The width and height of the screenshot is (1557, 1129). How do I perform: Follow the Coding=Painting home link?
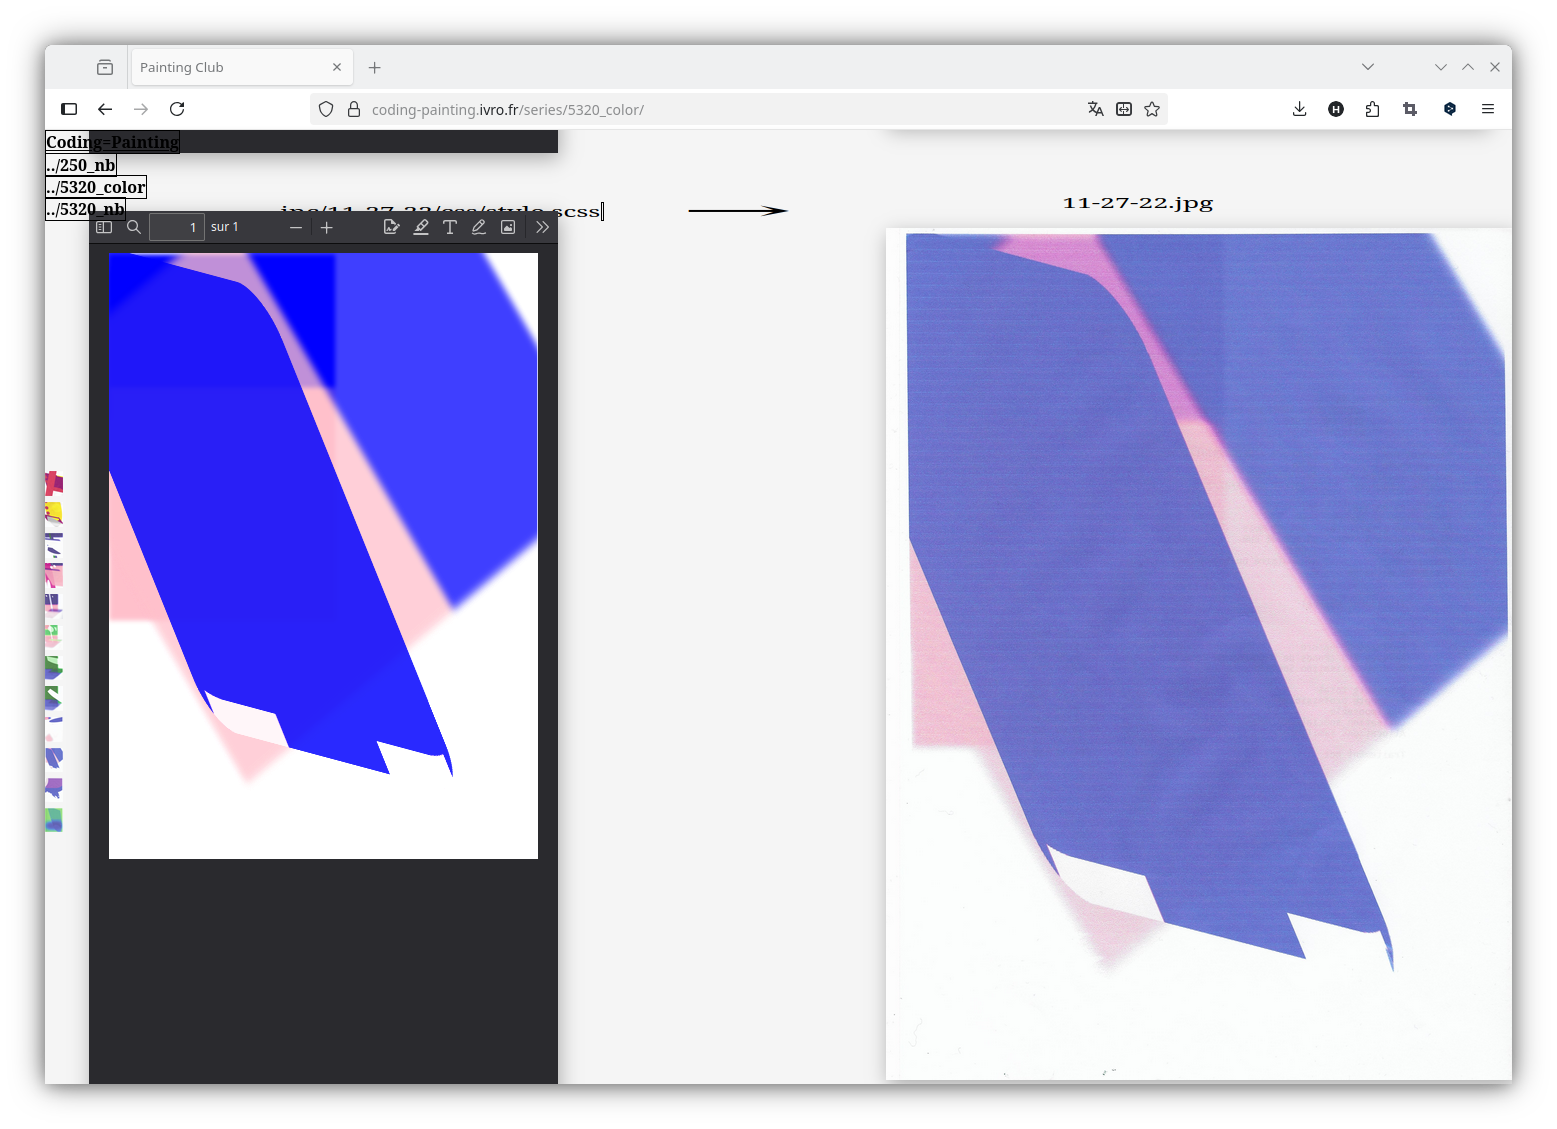[x=112, y=142]
